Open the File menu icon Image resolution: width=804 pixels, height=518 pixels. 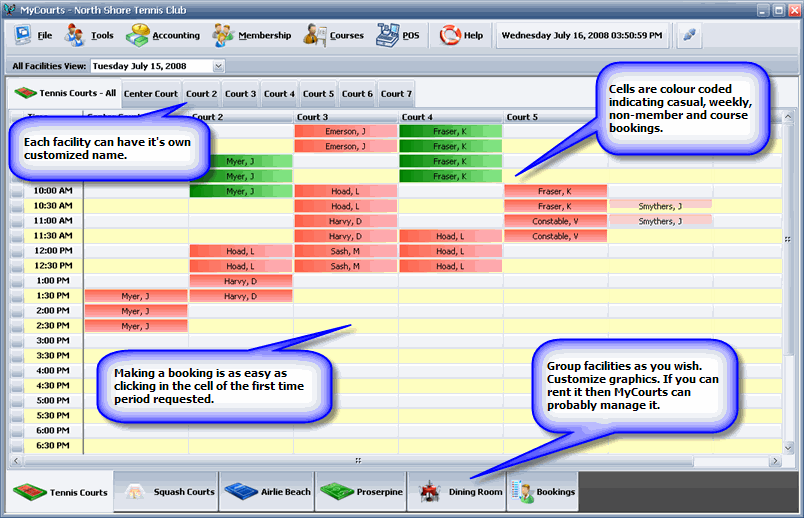pyautogui.click(x=23, y=35)
